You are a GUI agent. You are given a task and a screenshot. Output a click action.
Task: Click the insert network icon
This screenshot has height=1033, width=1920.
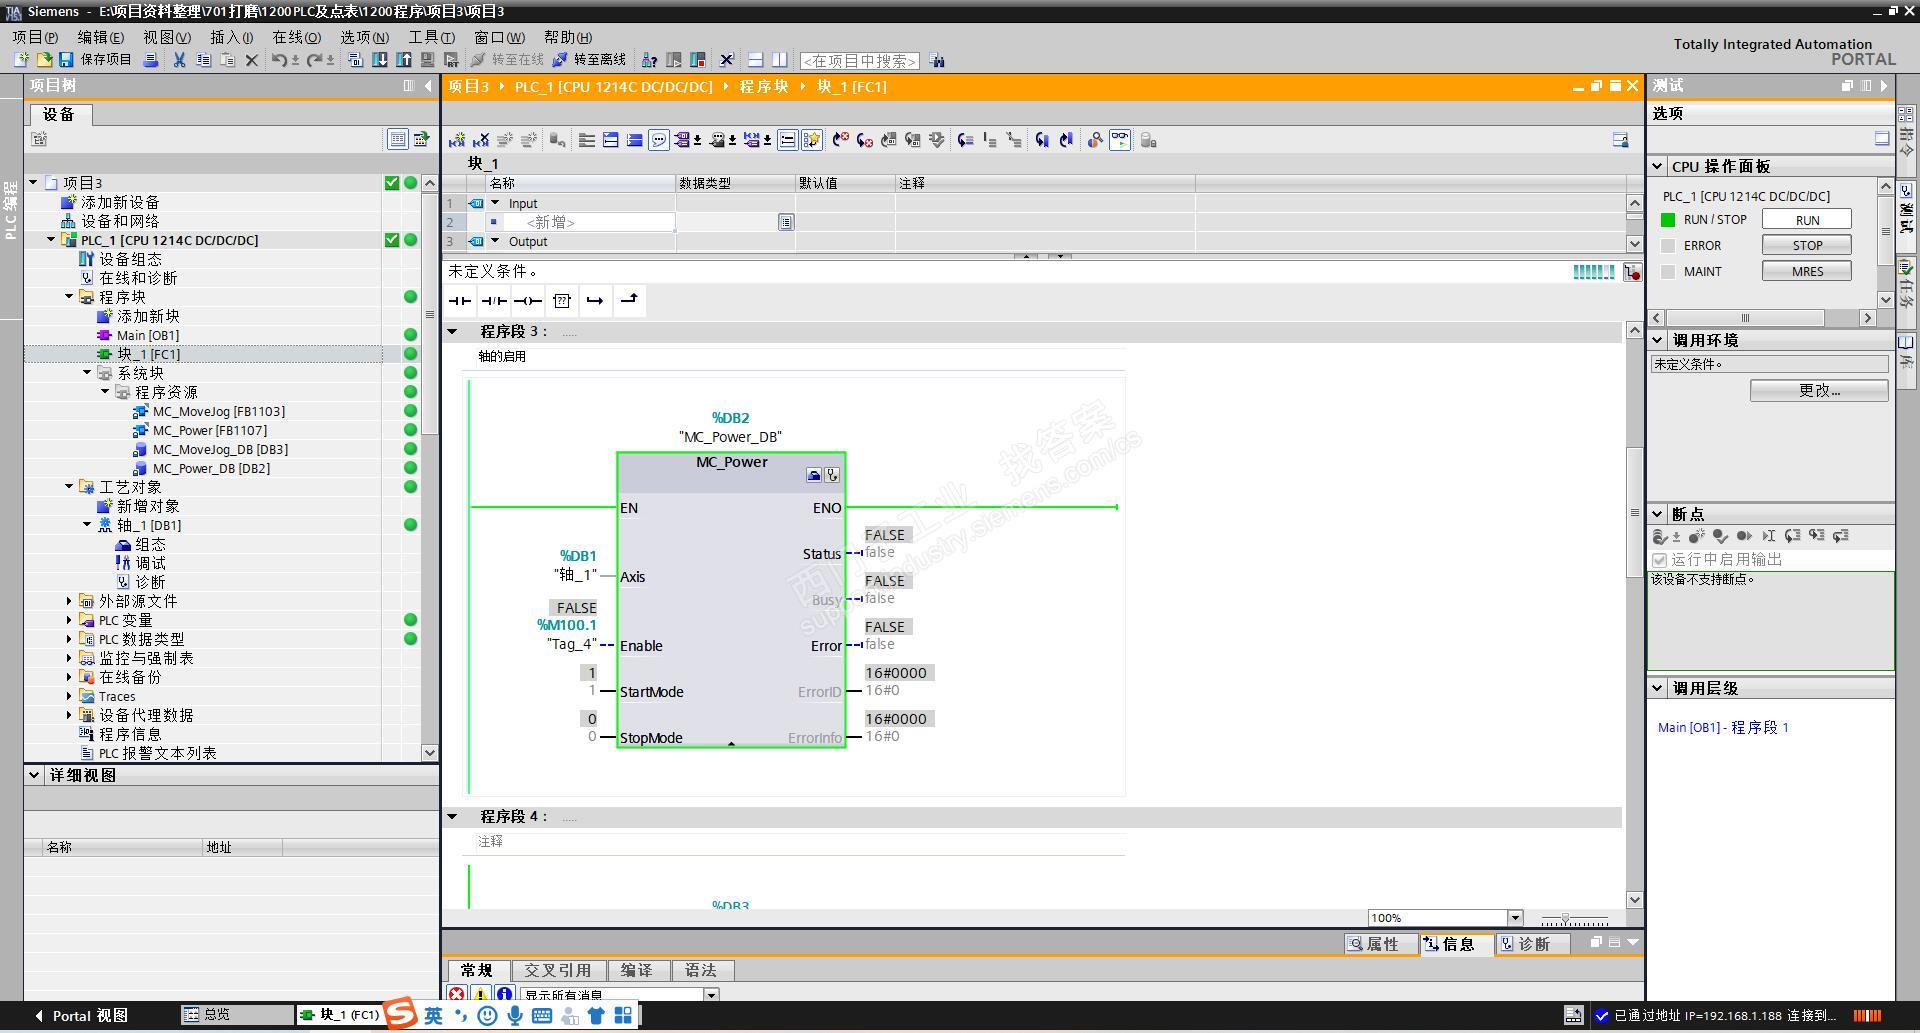point(457,140)
